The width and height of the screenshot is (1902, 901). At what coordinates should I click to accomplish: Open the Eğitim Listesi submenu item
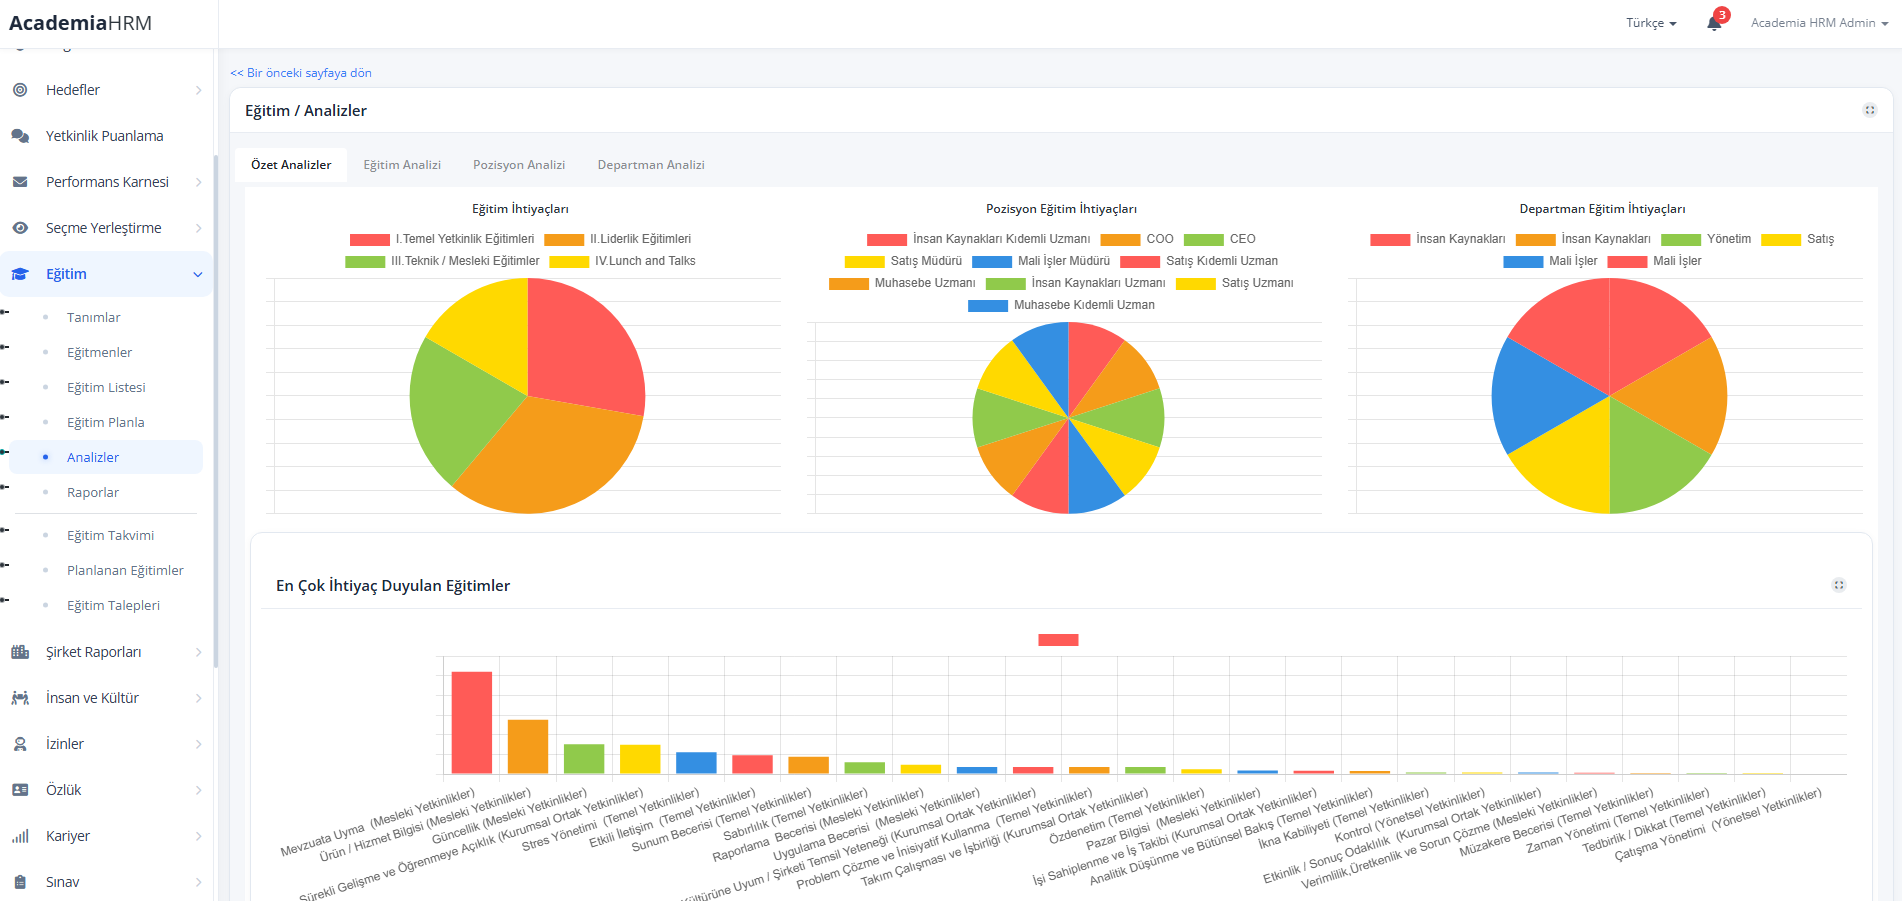[x=106, y=387]
